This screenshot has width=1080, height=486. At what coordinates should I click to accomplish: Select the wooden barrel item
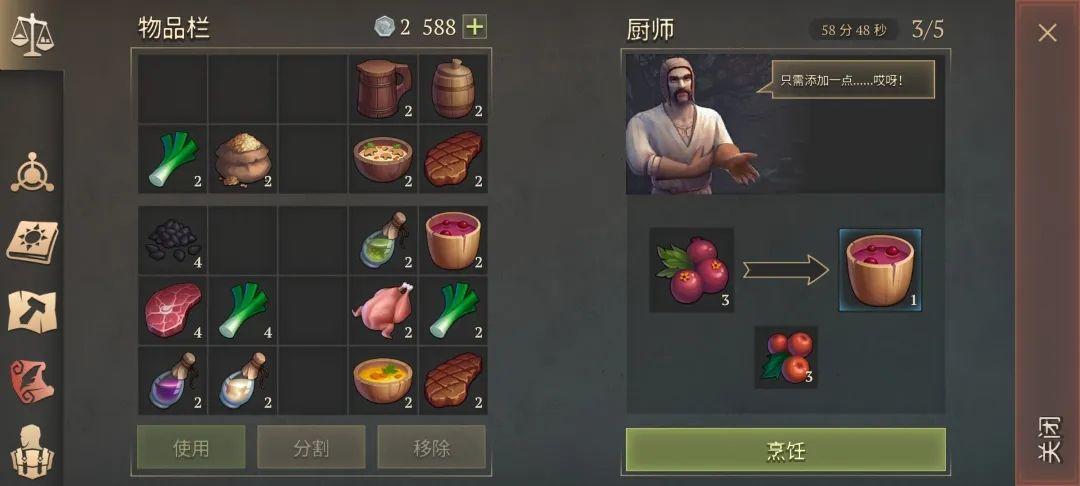click(x=453, y=89)
